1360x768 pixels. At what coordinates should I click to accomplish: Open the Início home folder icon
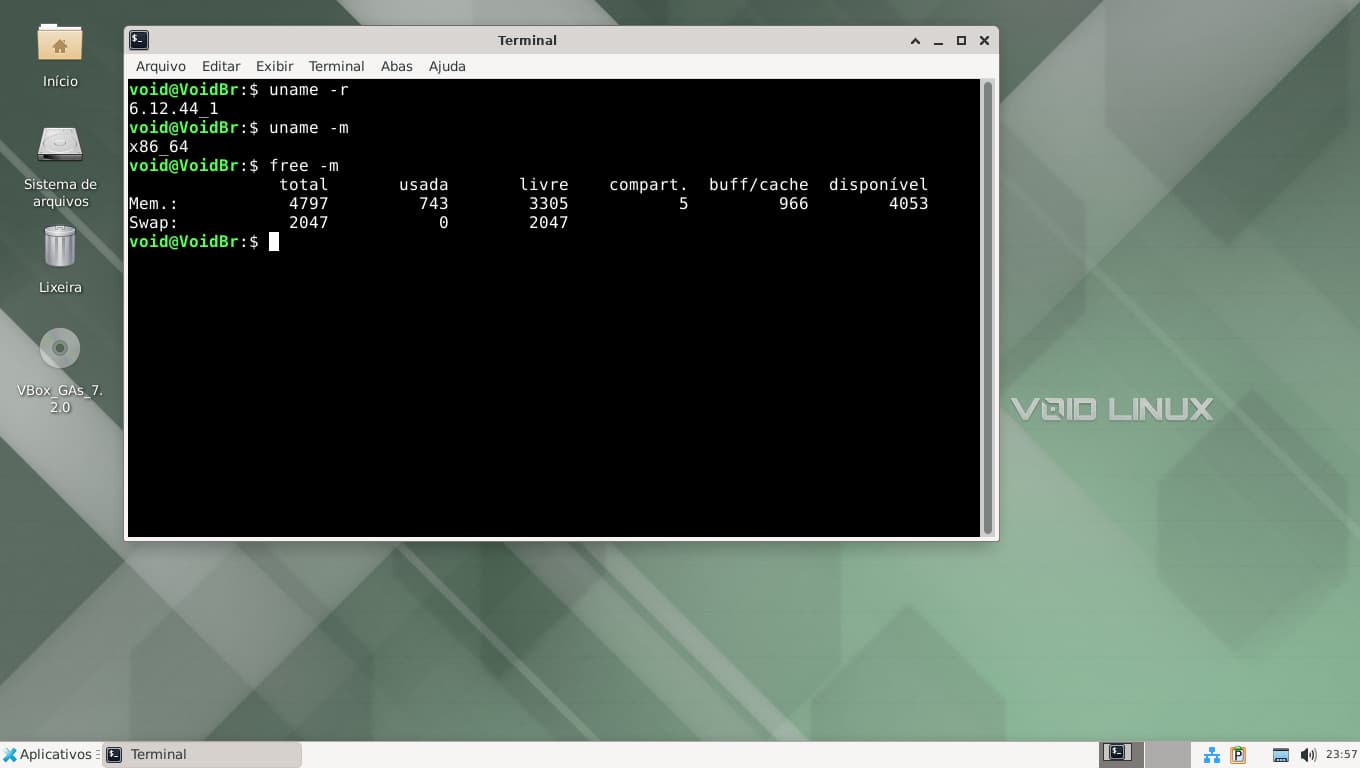(60, 43)
